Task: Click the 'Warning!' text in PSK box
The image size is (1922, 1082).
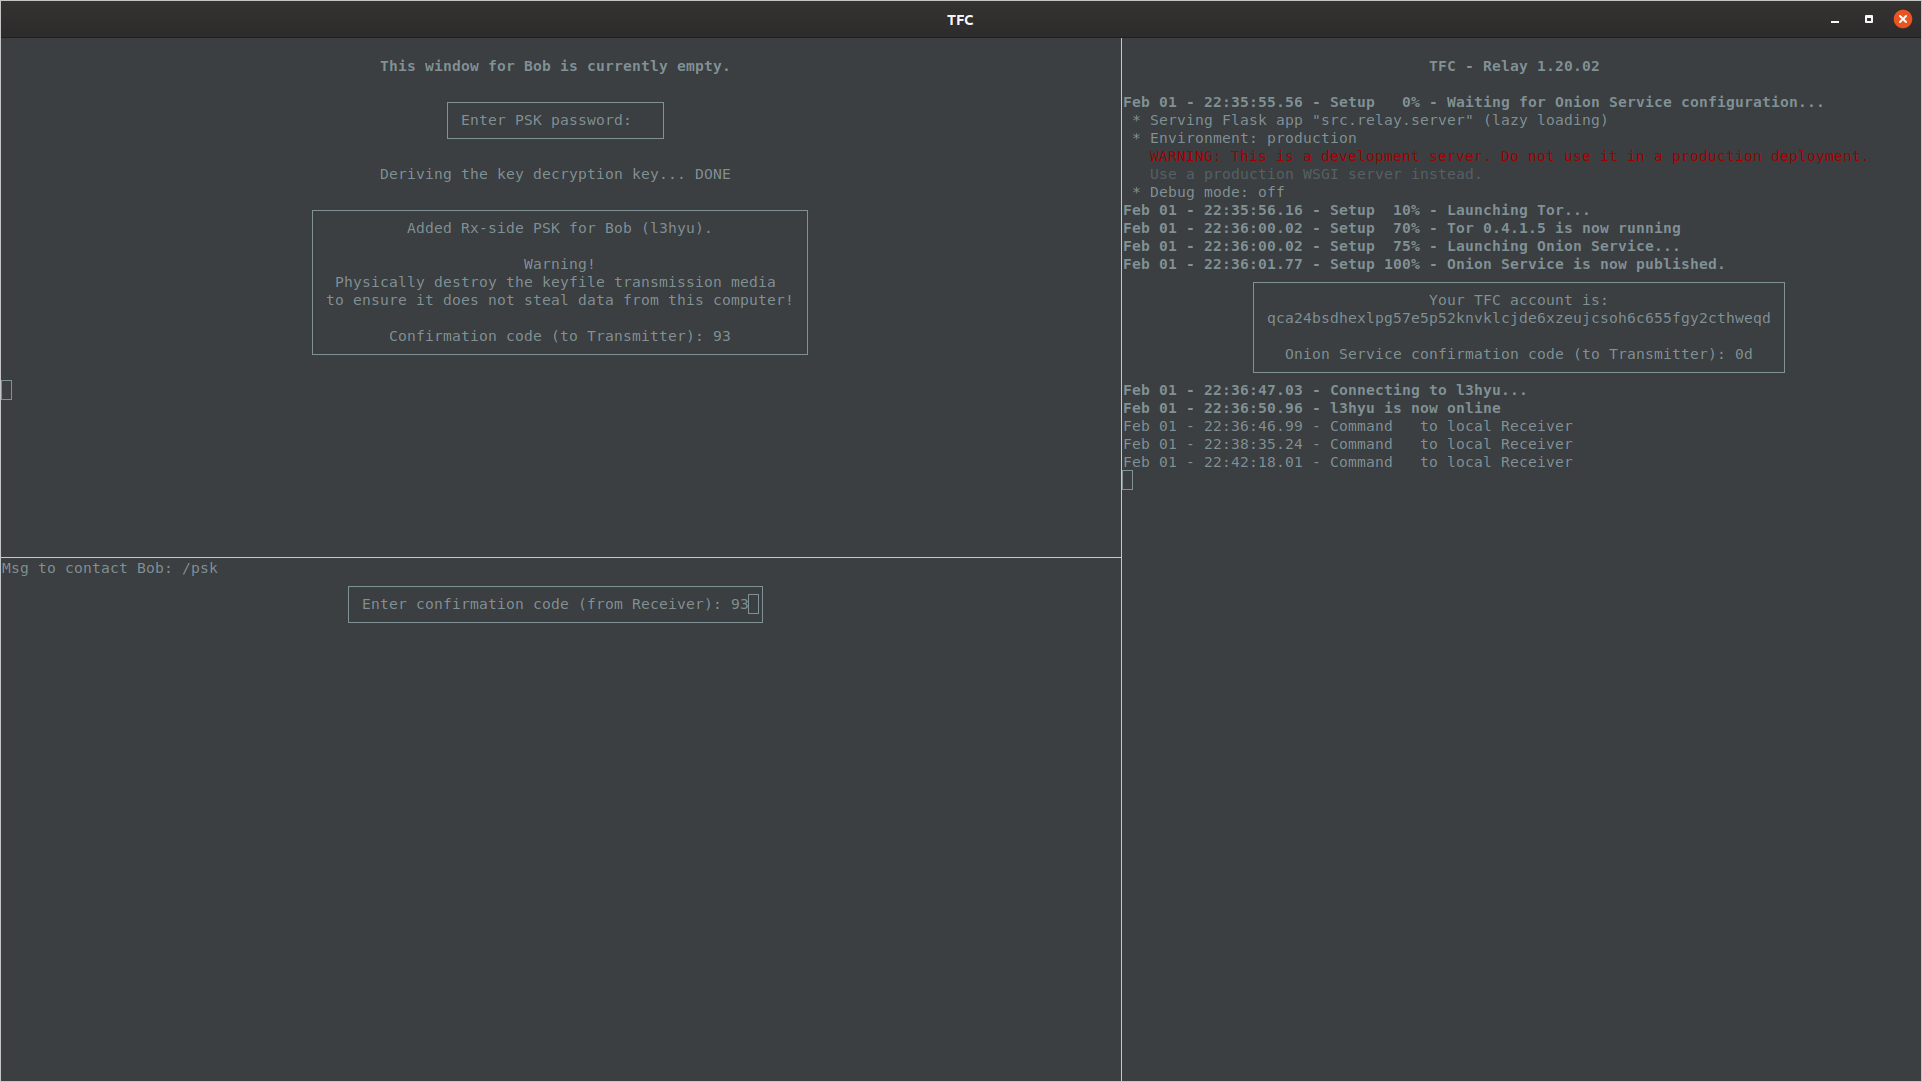Action: 559,264
